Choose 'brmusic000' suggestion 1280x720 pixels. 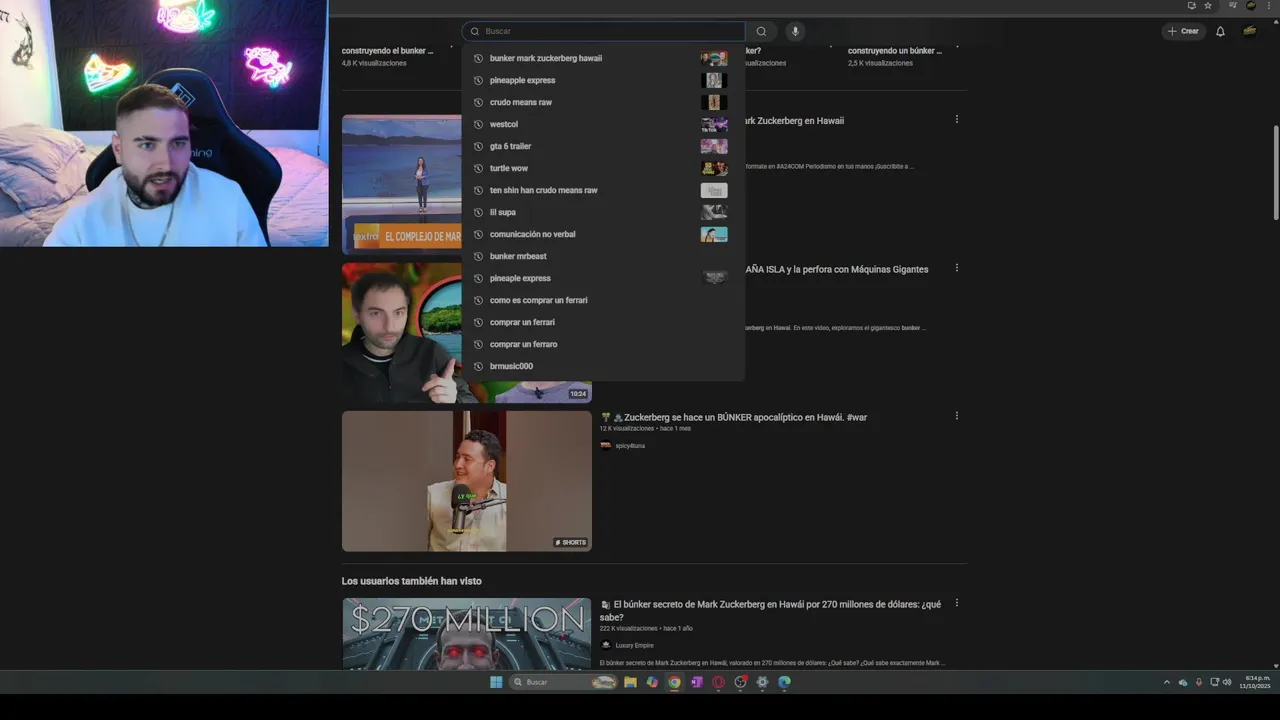pos(604,366)
